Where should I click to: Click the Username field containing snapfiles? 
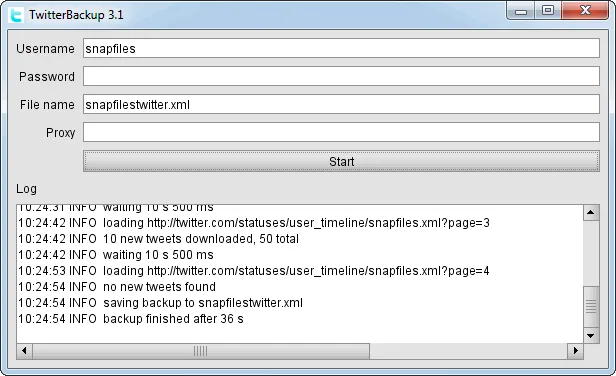[x=341, y=48]
